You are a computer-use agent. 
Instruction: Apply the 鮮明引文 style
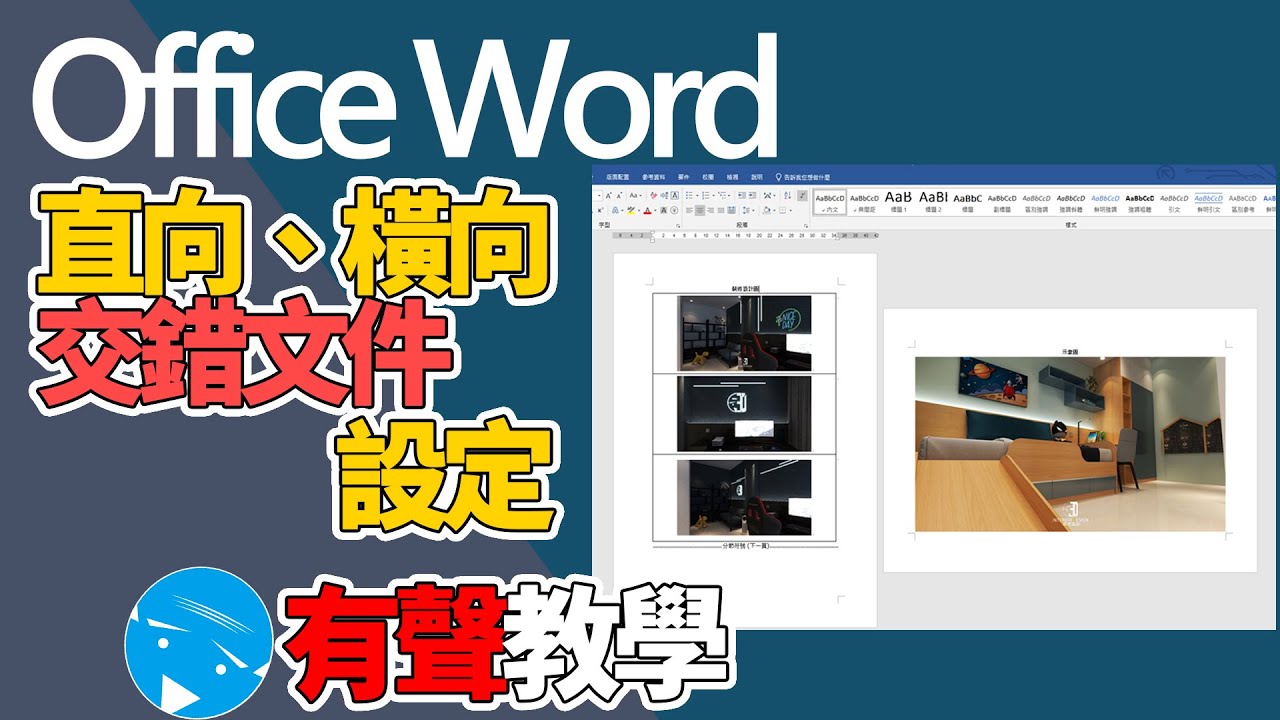[1208, 203]
